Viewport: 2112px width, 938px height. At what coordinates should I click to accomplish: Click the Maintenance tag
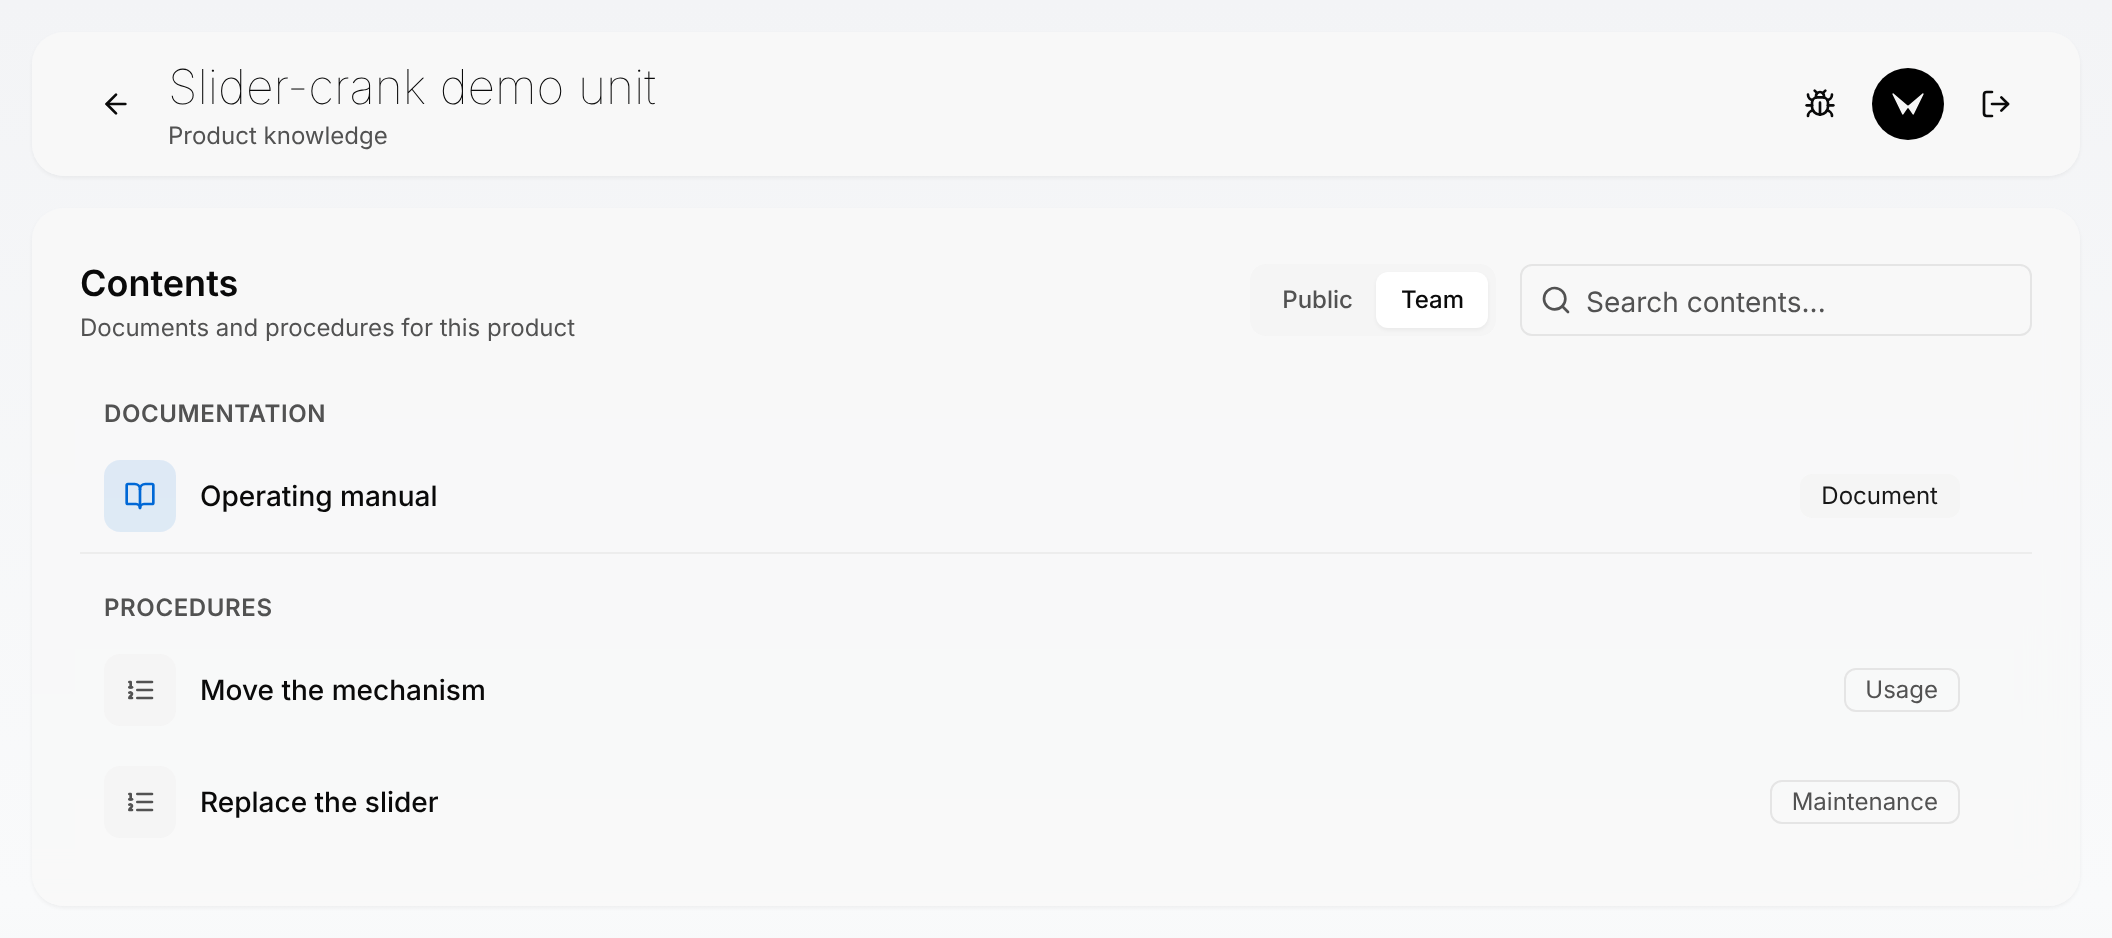click(1864, 802)
